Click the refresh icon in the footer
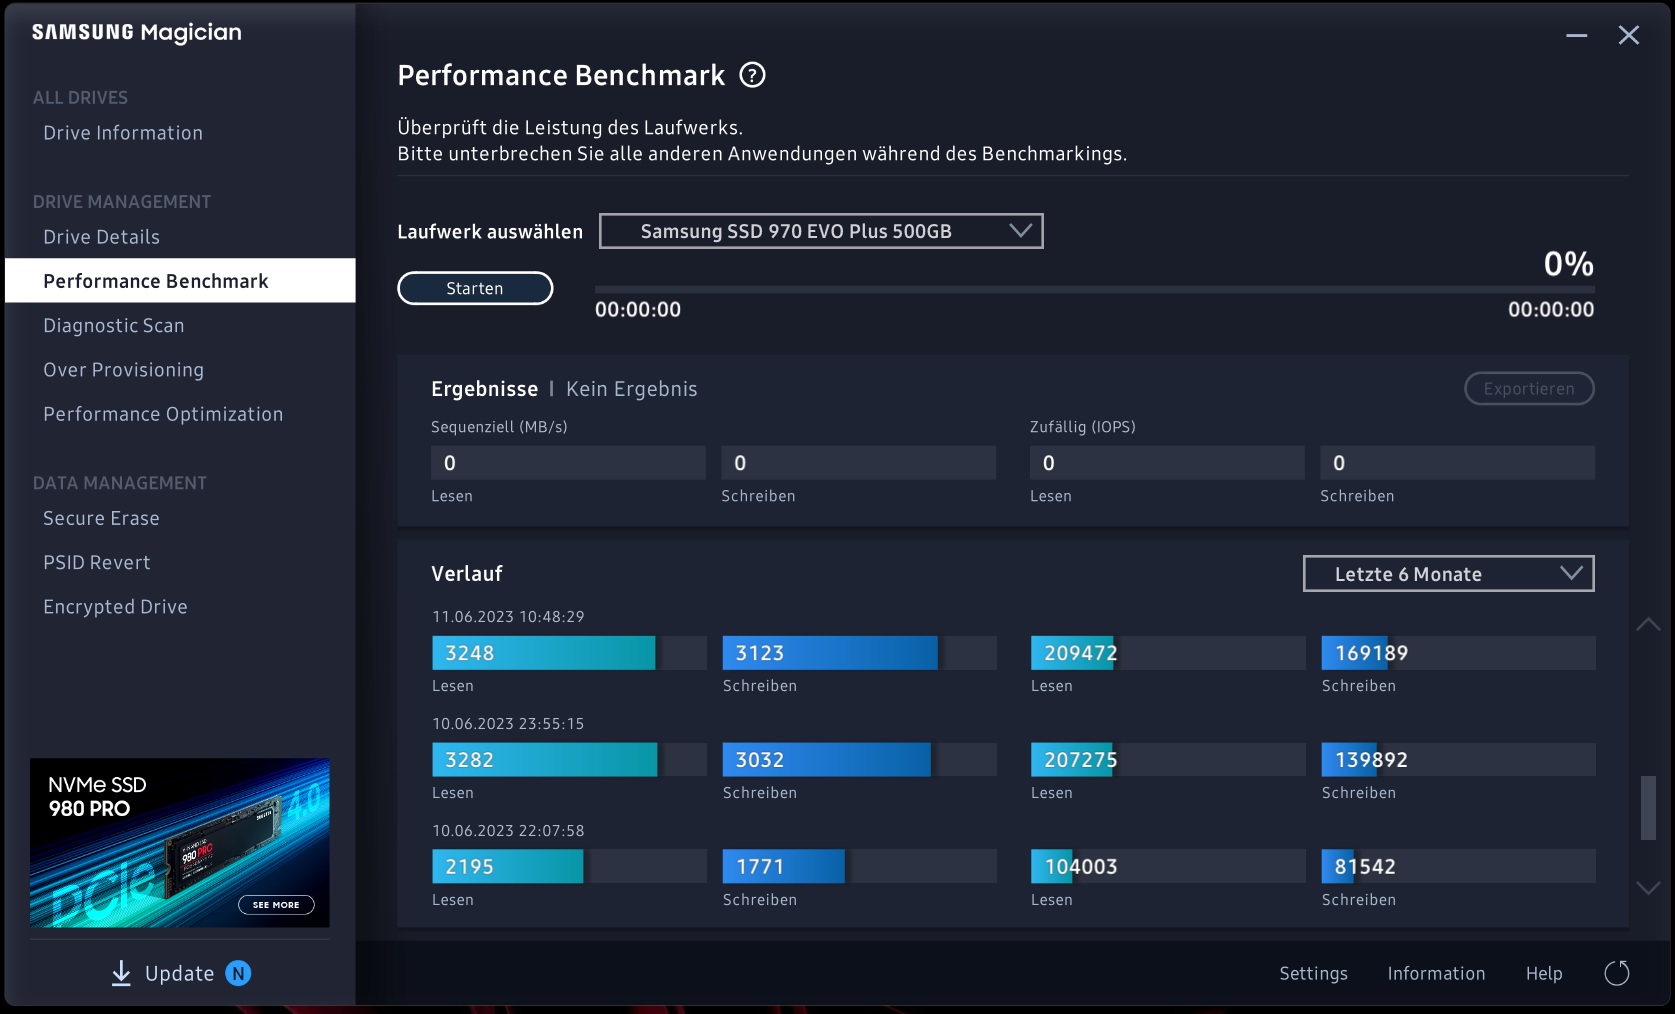The height and width of the screenshot is (1014, 1675). click(x=1617, y=973)
